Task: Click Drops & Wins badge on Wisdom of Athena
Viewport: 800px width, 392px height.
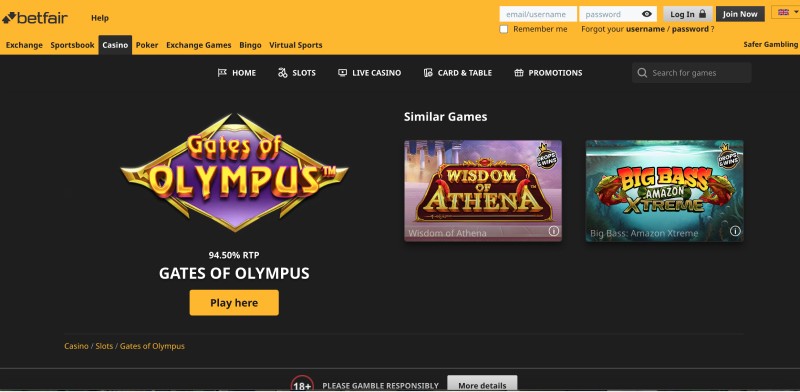Action: tap(547, 157)
